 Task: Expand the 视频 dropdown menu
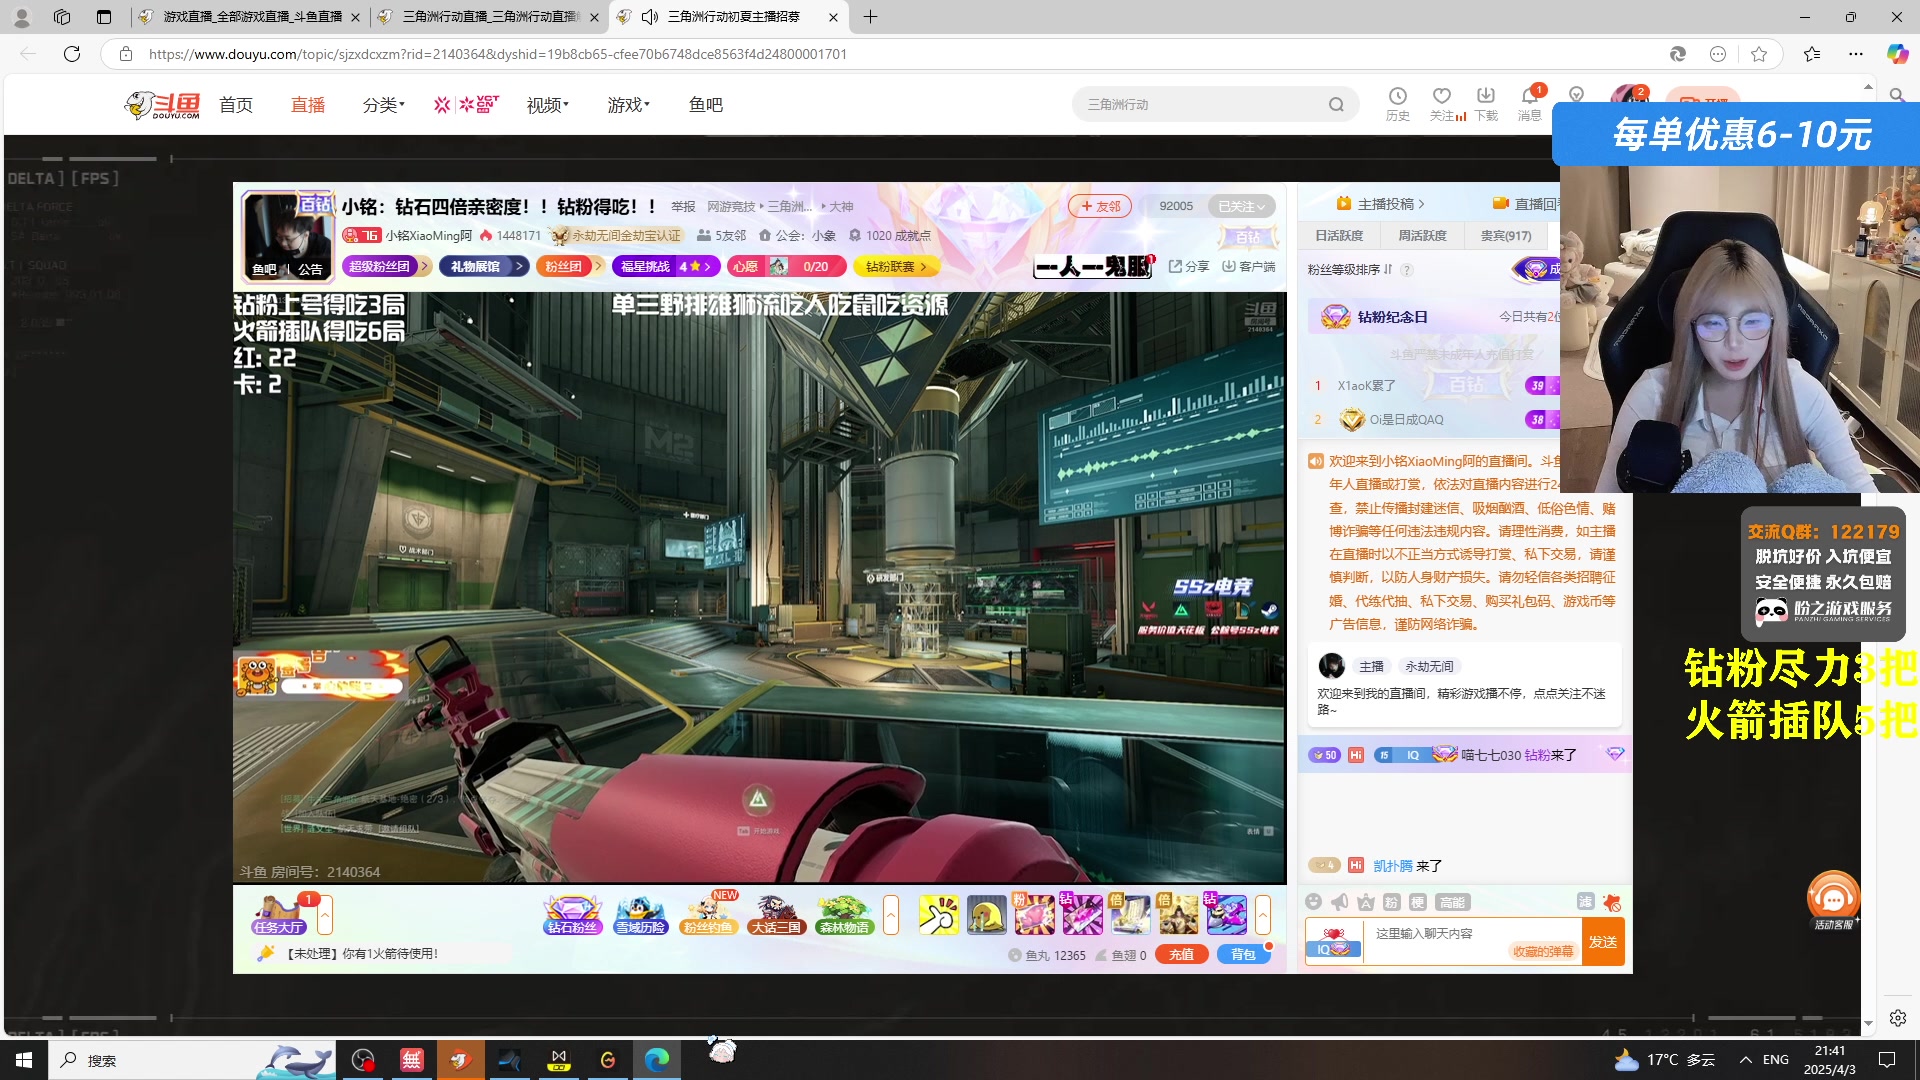tap(547, 105)
